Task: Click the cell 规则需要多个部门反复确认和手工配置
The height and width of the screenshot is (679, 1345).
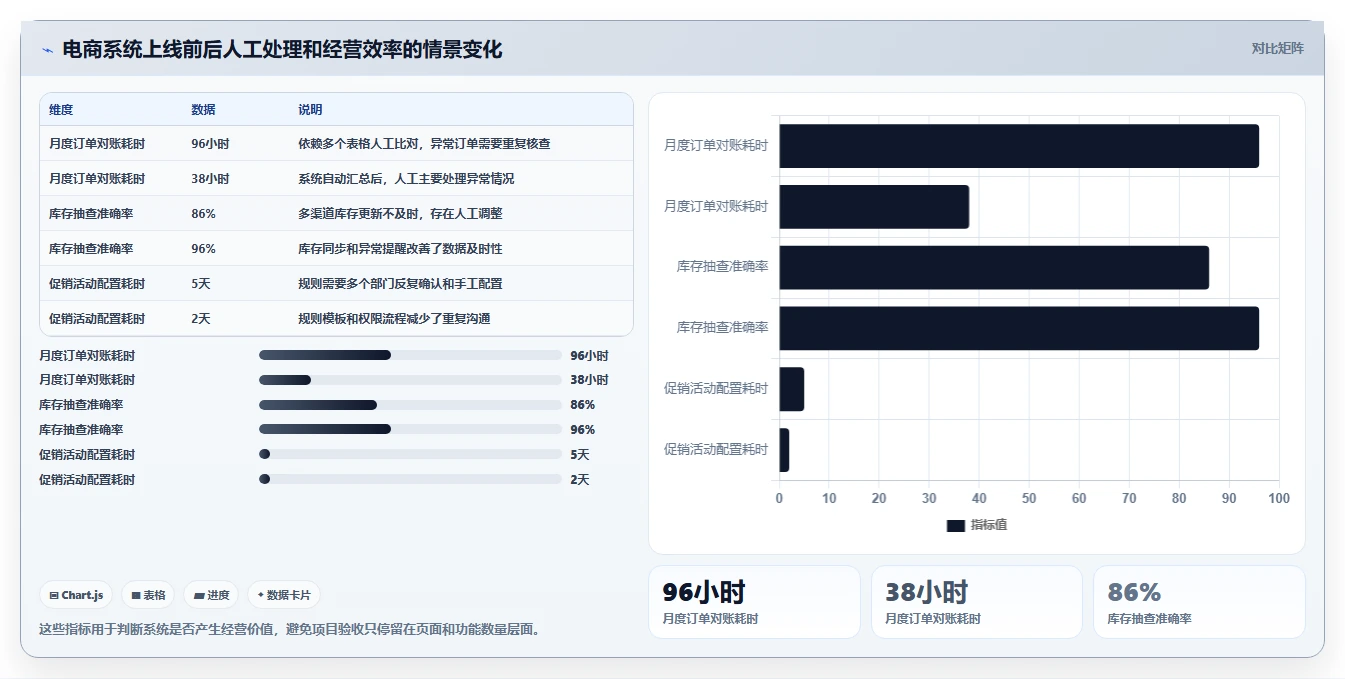Action: point(400,284)
